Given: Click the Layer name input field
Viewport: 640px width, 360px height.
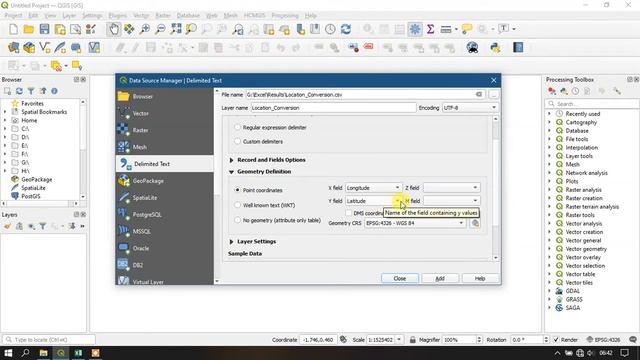Looking at the screenshot, I should click(x=333, y=108).
